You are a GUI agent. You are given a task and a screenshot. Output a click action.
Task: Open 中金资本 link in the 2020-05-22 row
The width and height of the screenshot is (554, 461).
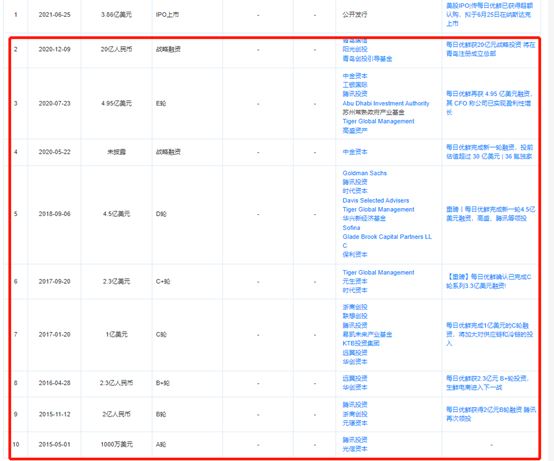[x=355, y=152]
